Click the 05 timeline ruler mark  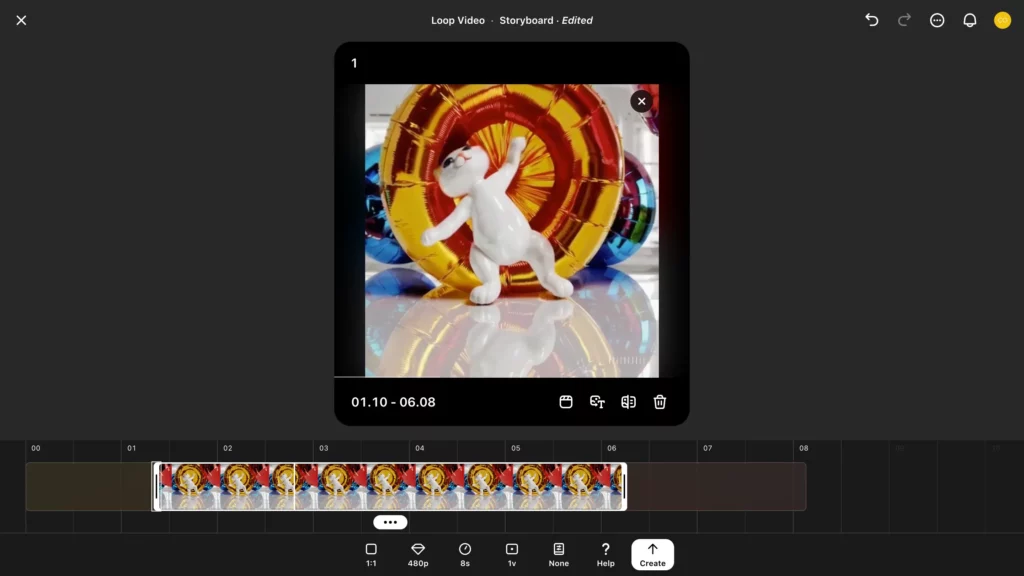click(516, 448)
